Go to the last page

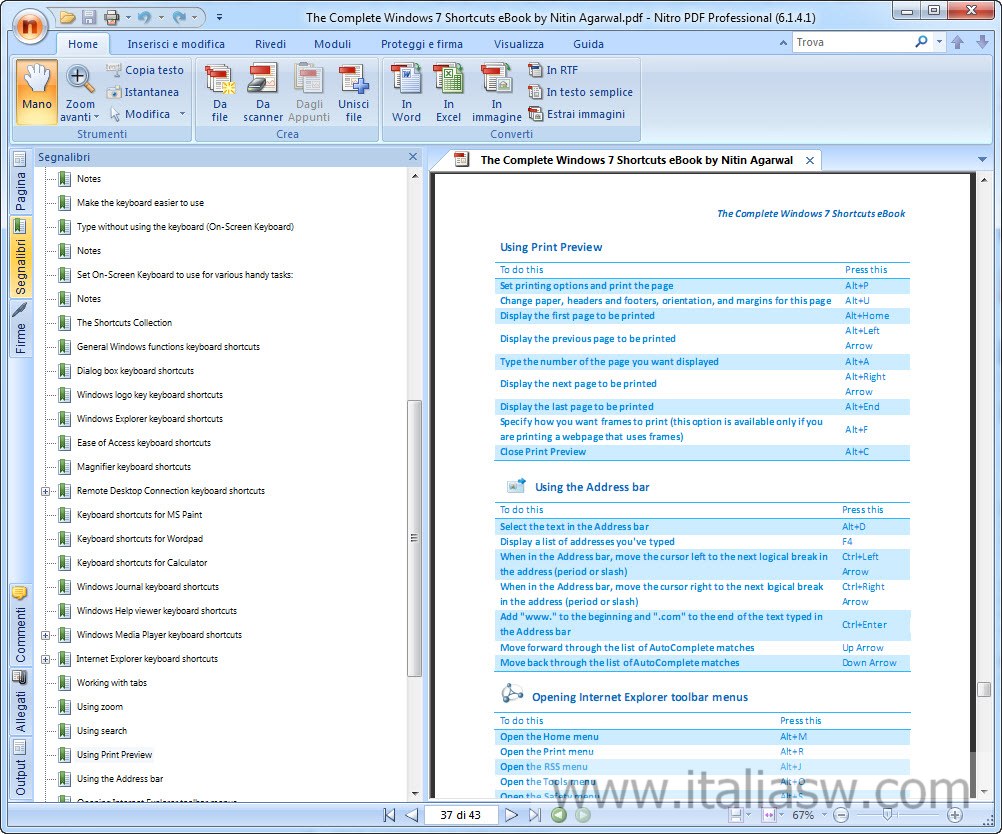[535, 815]
